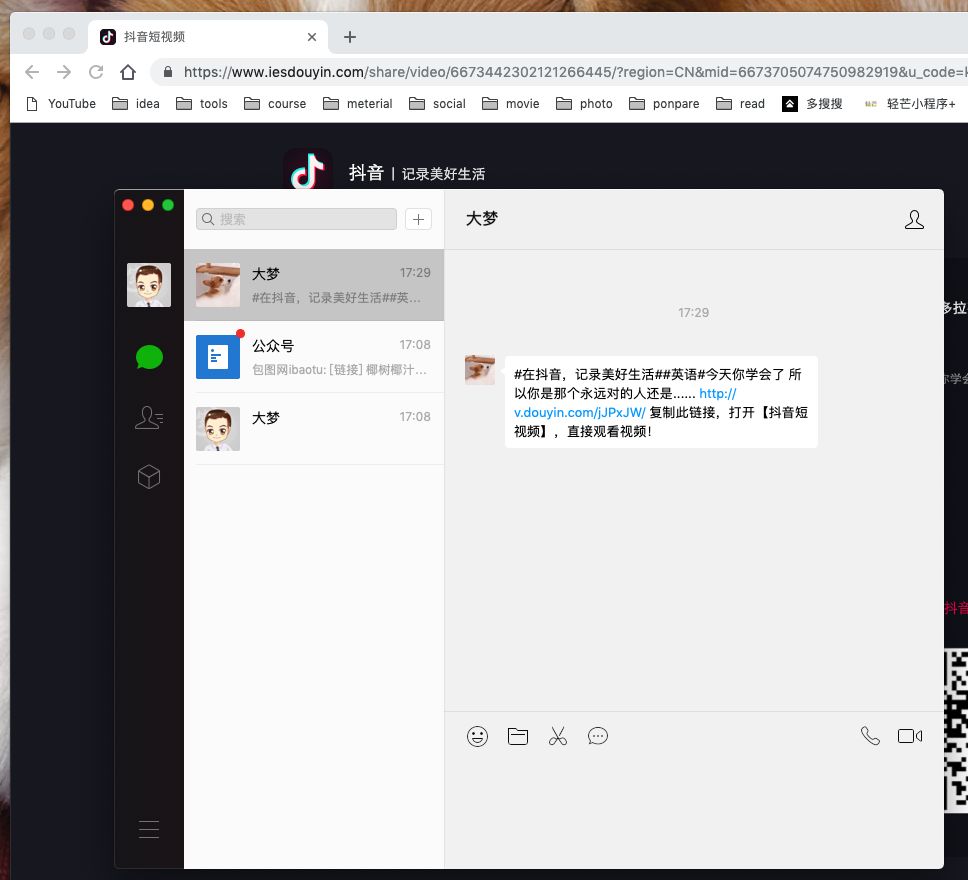Click the message input area

pos(694,812)
